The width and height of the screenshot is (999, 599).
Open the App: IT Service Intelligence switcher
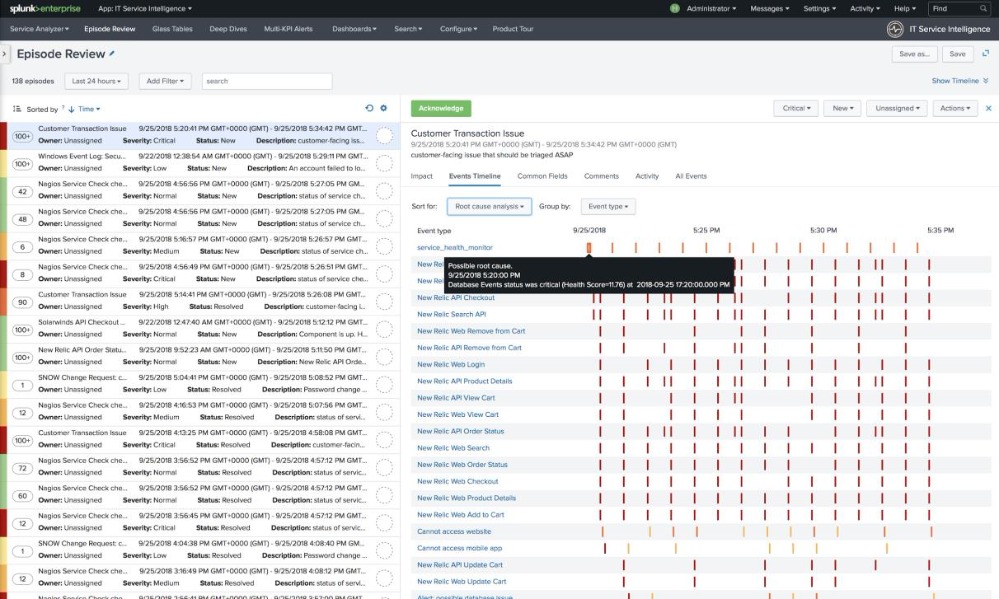click(x=145, y=9)
